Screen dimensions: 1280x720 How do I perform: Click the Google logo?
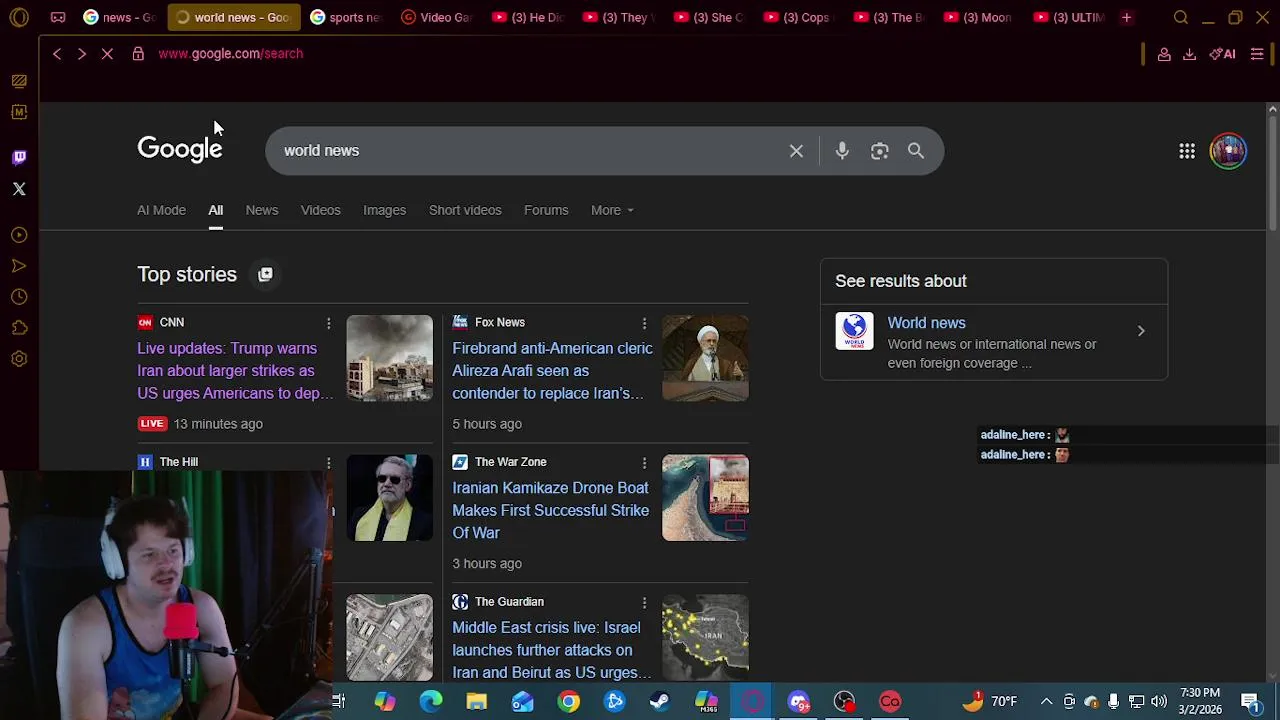(x=180, y=150)
